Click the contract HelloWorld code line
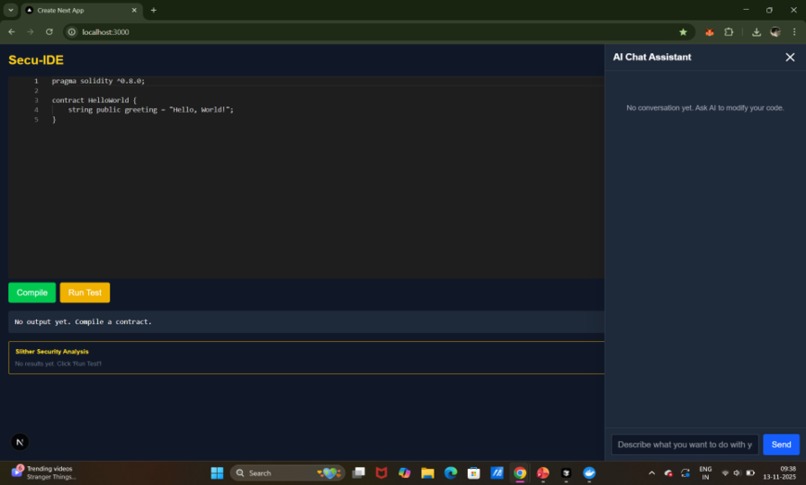806x485 pixels. click(94, 100)
